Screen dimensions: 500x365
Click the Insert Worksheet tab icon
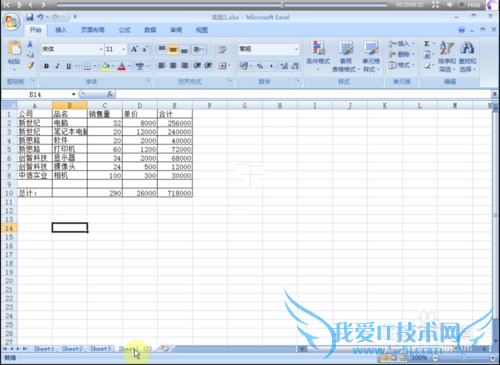pyautogui.click(x=165, y=349)
